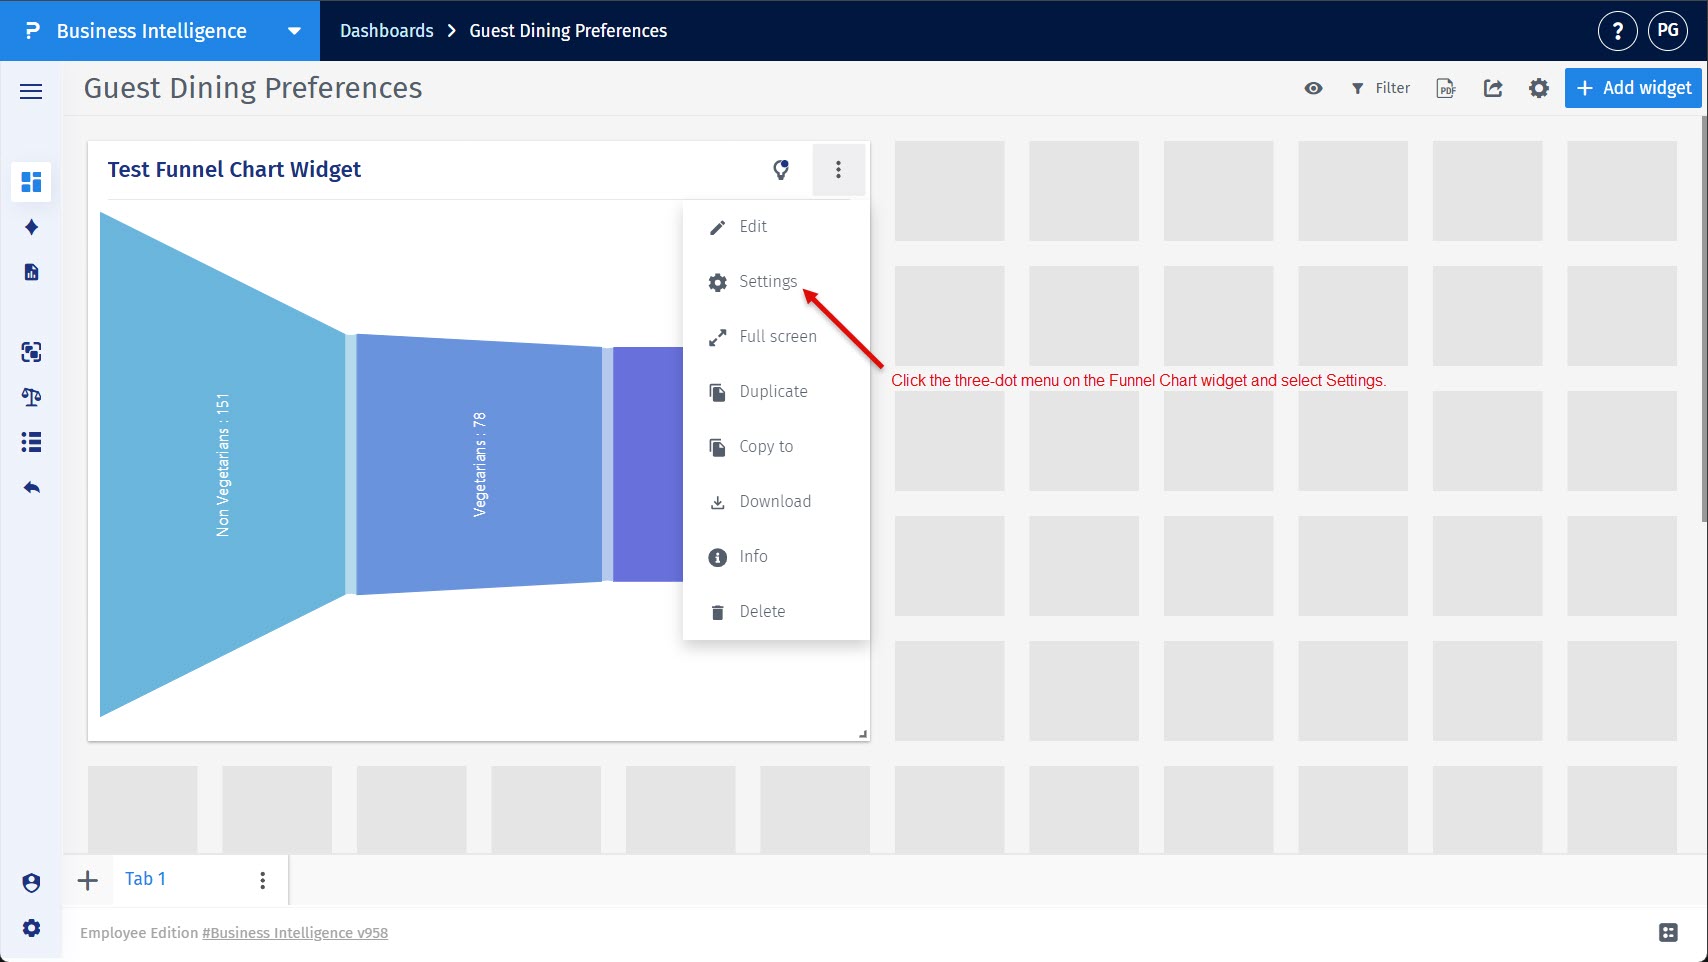
Task: Toggle the eye preview mode icon
Action: [x=1314, y=88]
